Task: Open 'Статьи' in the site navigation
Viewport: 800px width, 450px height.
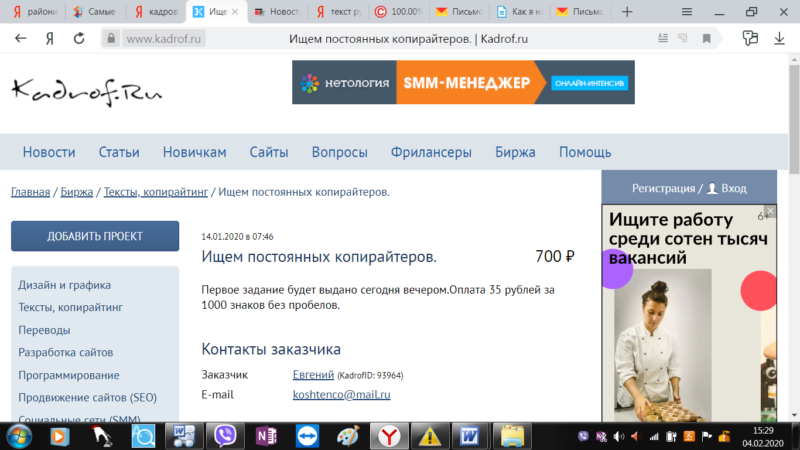Action: [119, 152]
